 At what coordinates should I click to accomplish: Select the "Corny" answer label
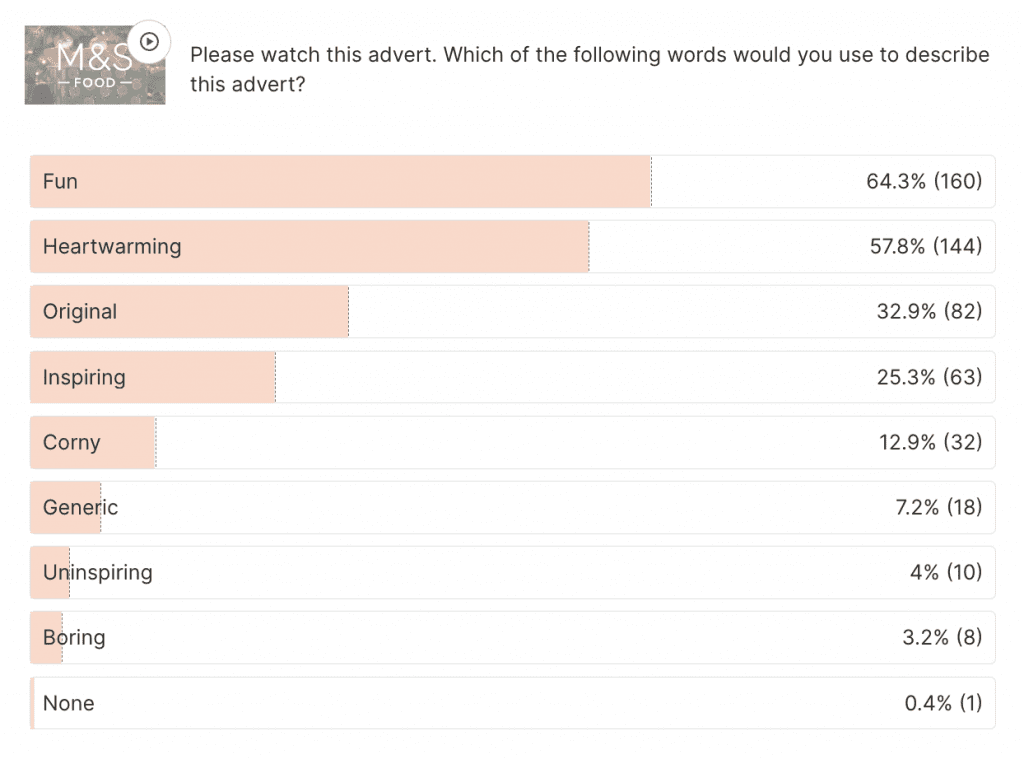[72, 442]
